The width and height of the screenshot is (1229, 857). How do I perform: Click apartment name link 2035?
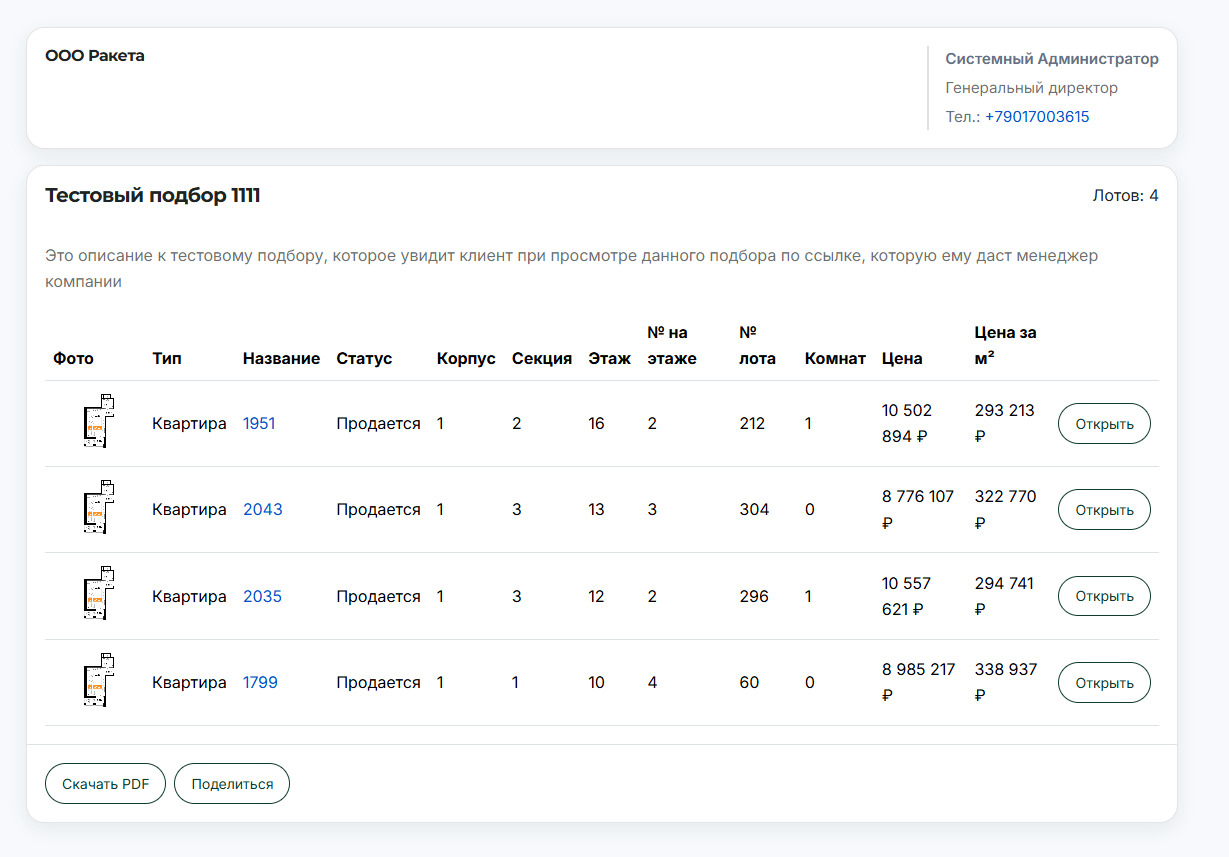pyautogui.click(x=262, y=596)
